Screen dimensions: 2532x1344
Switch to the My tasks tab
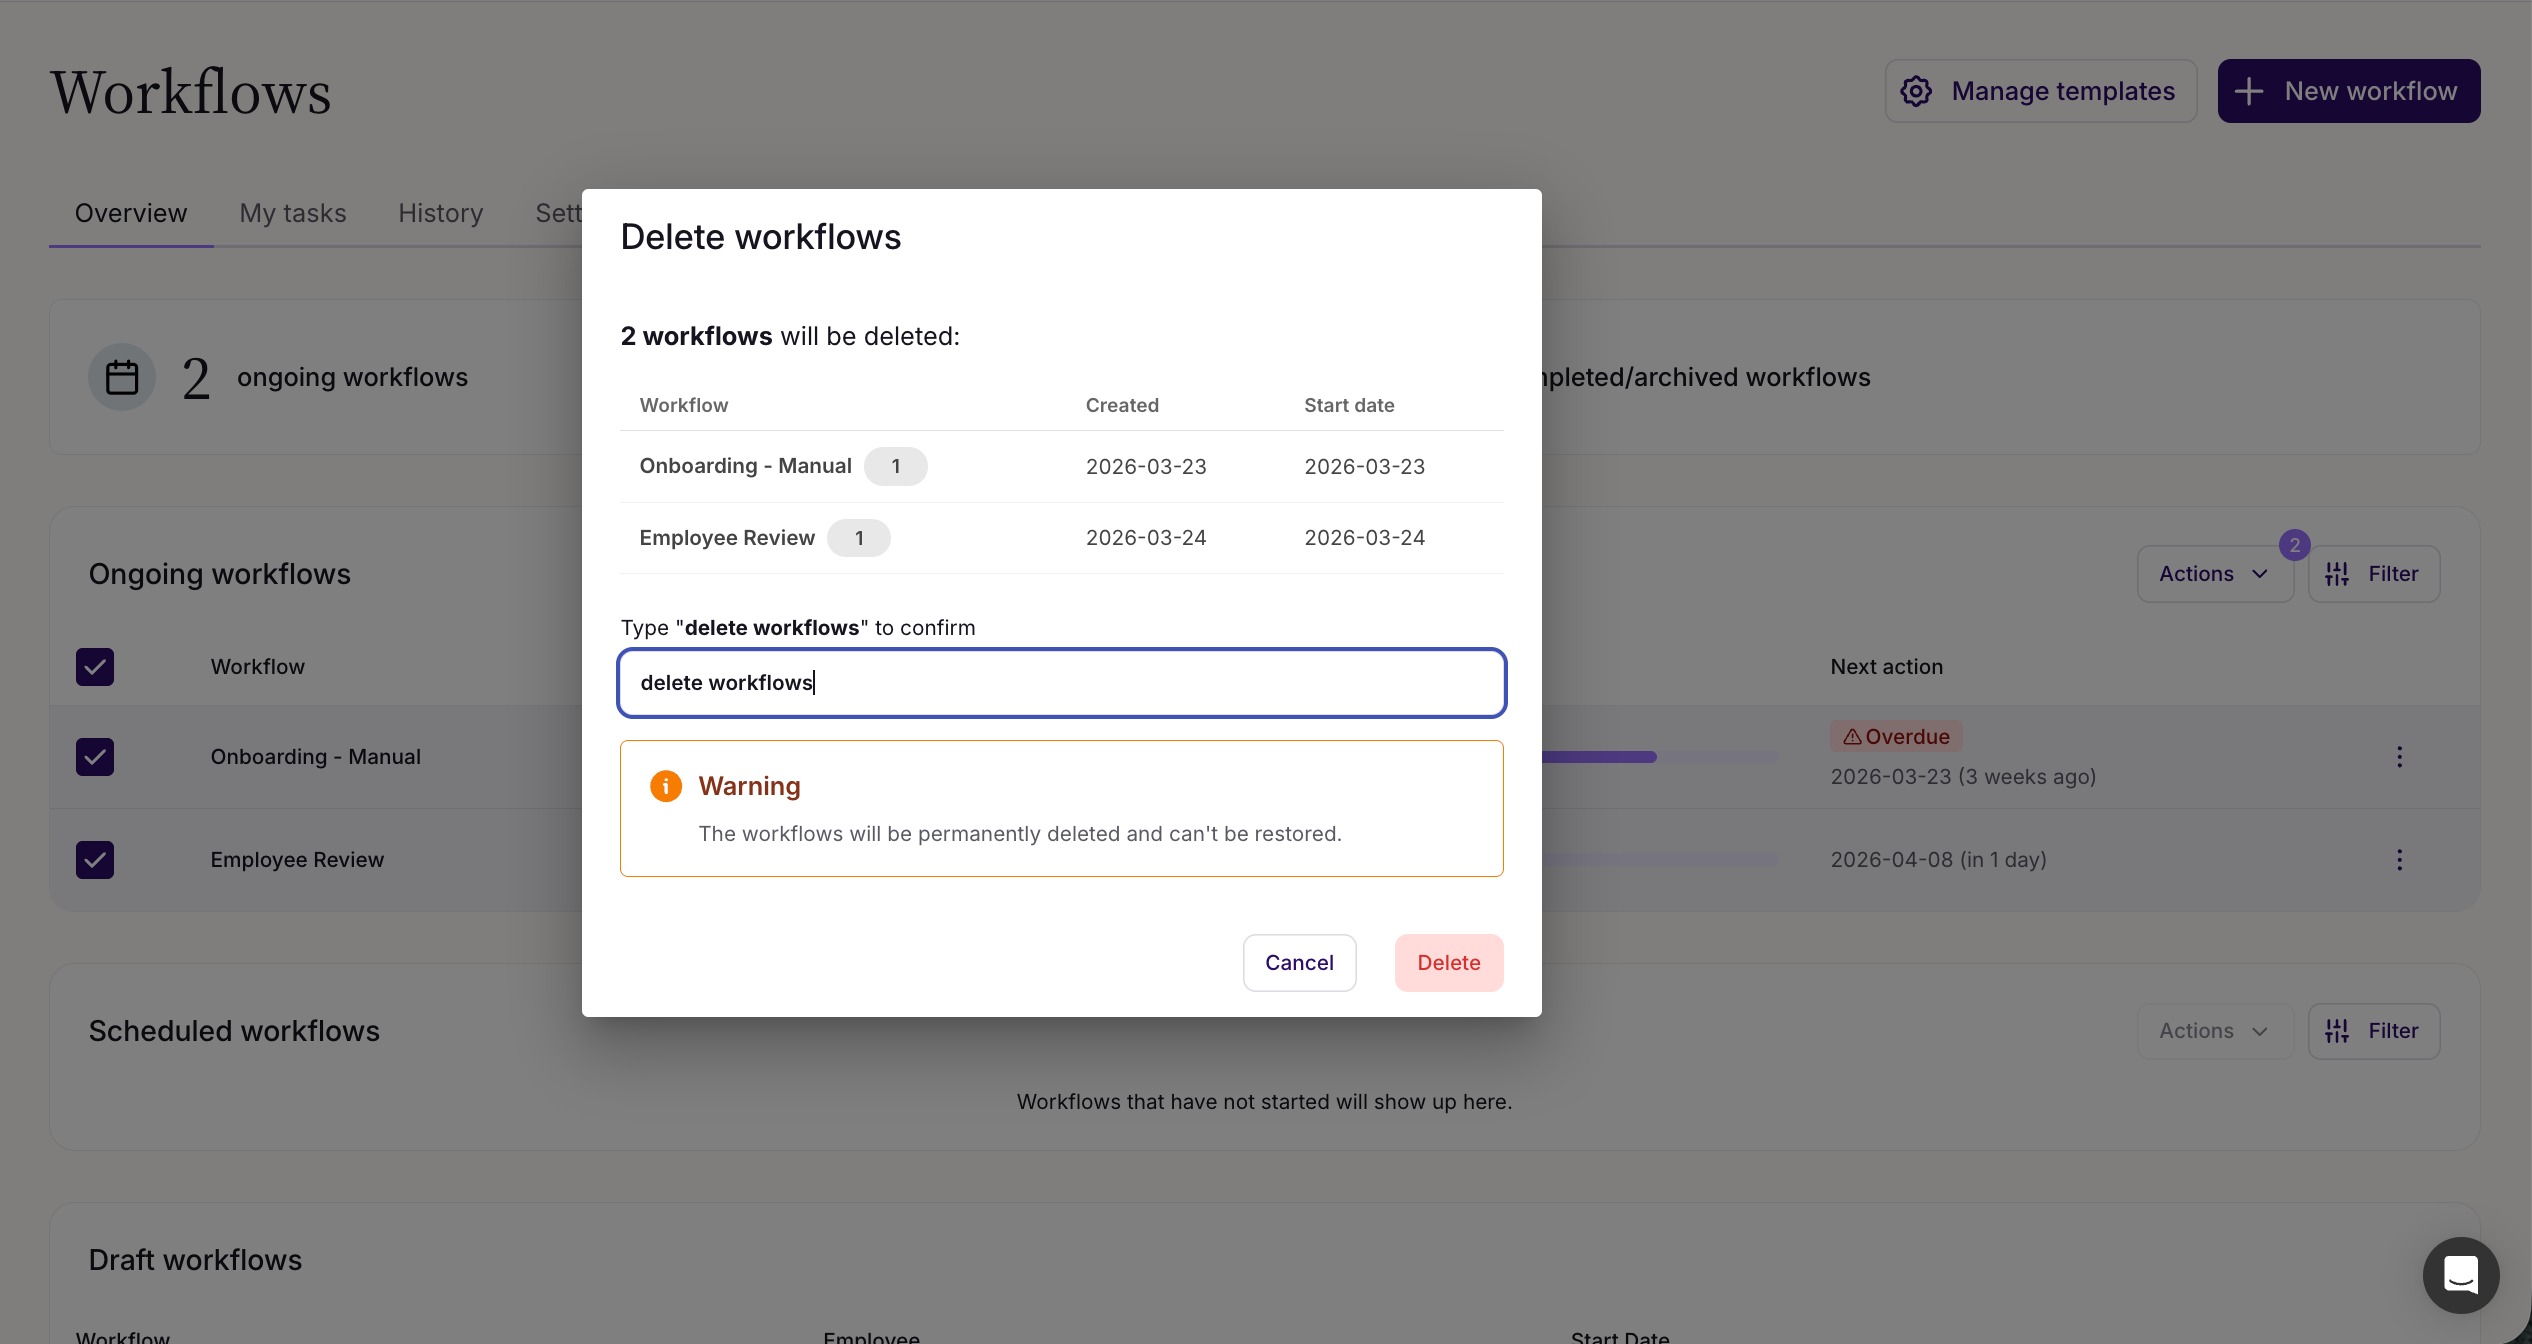click(x=293, y=213)
